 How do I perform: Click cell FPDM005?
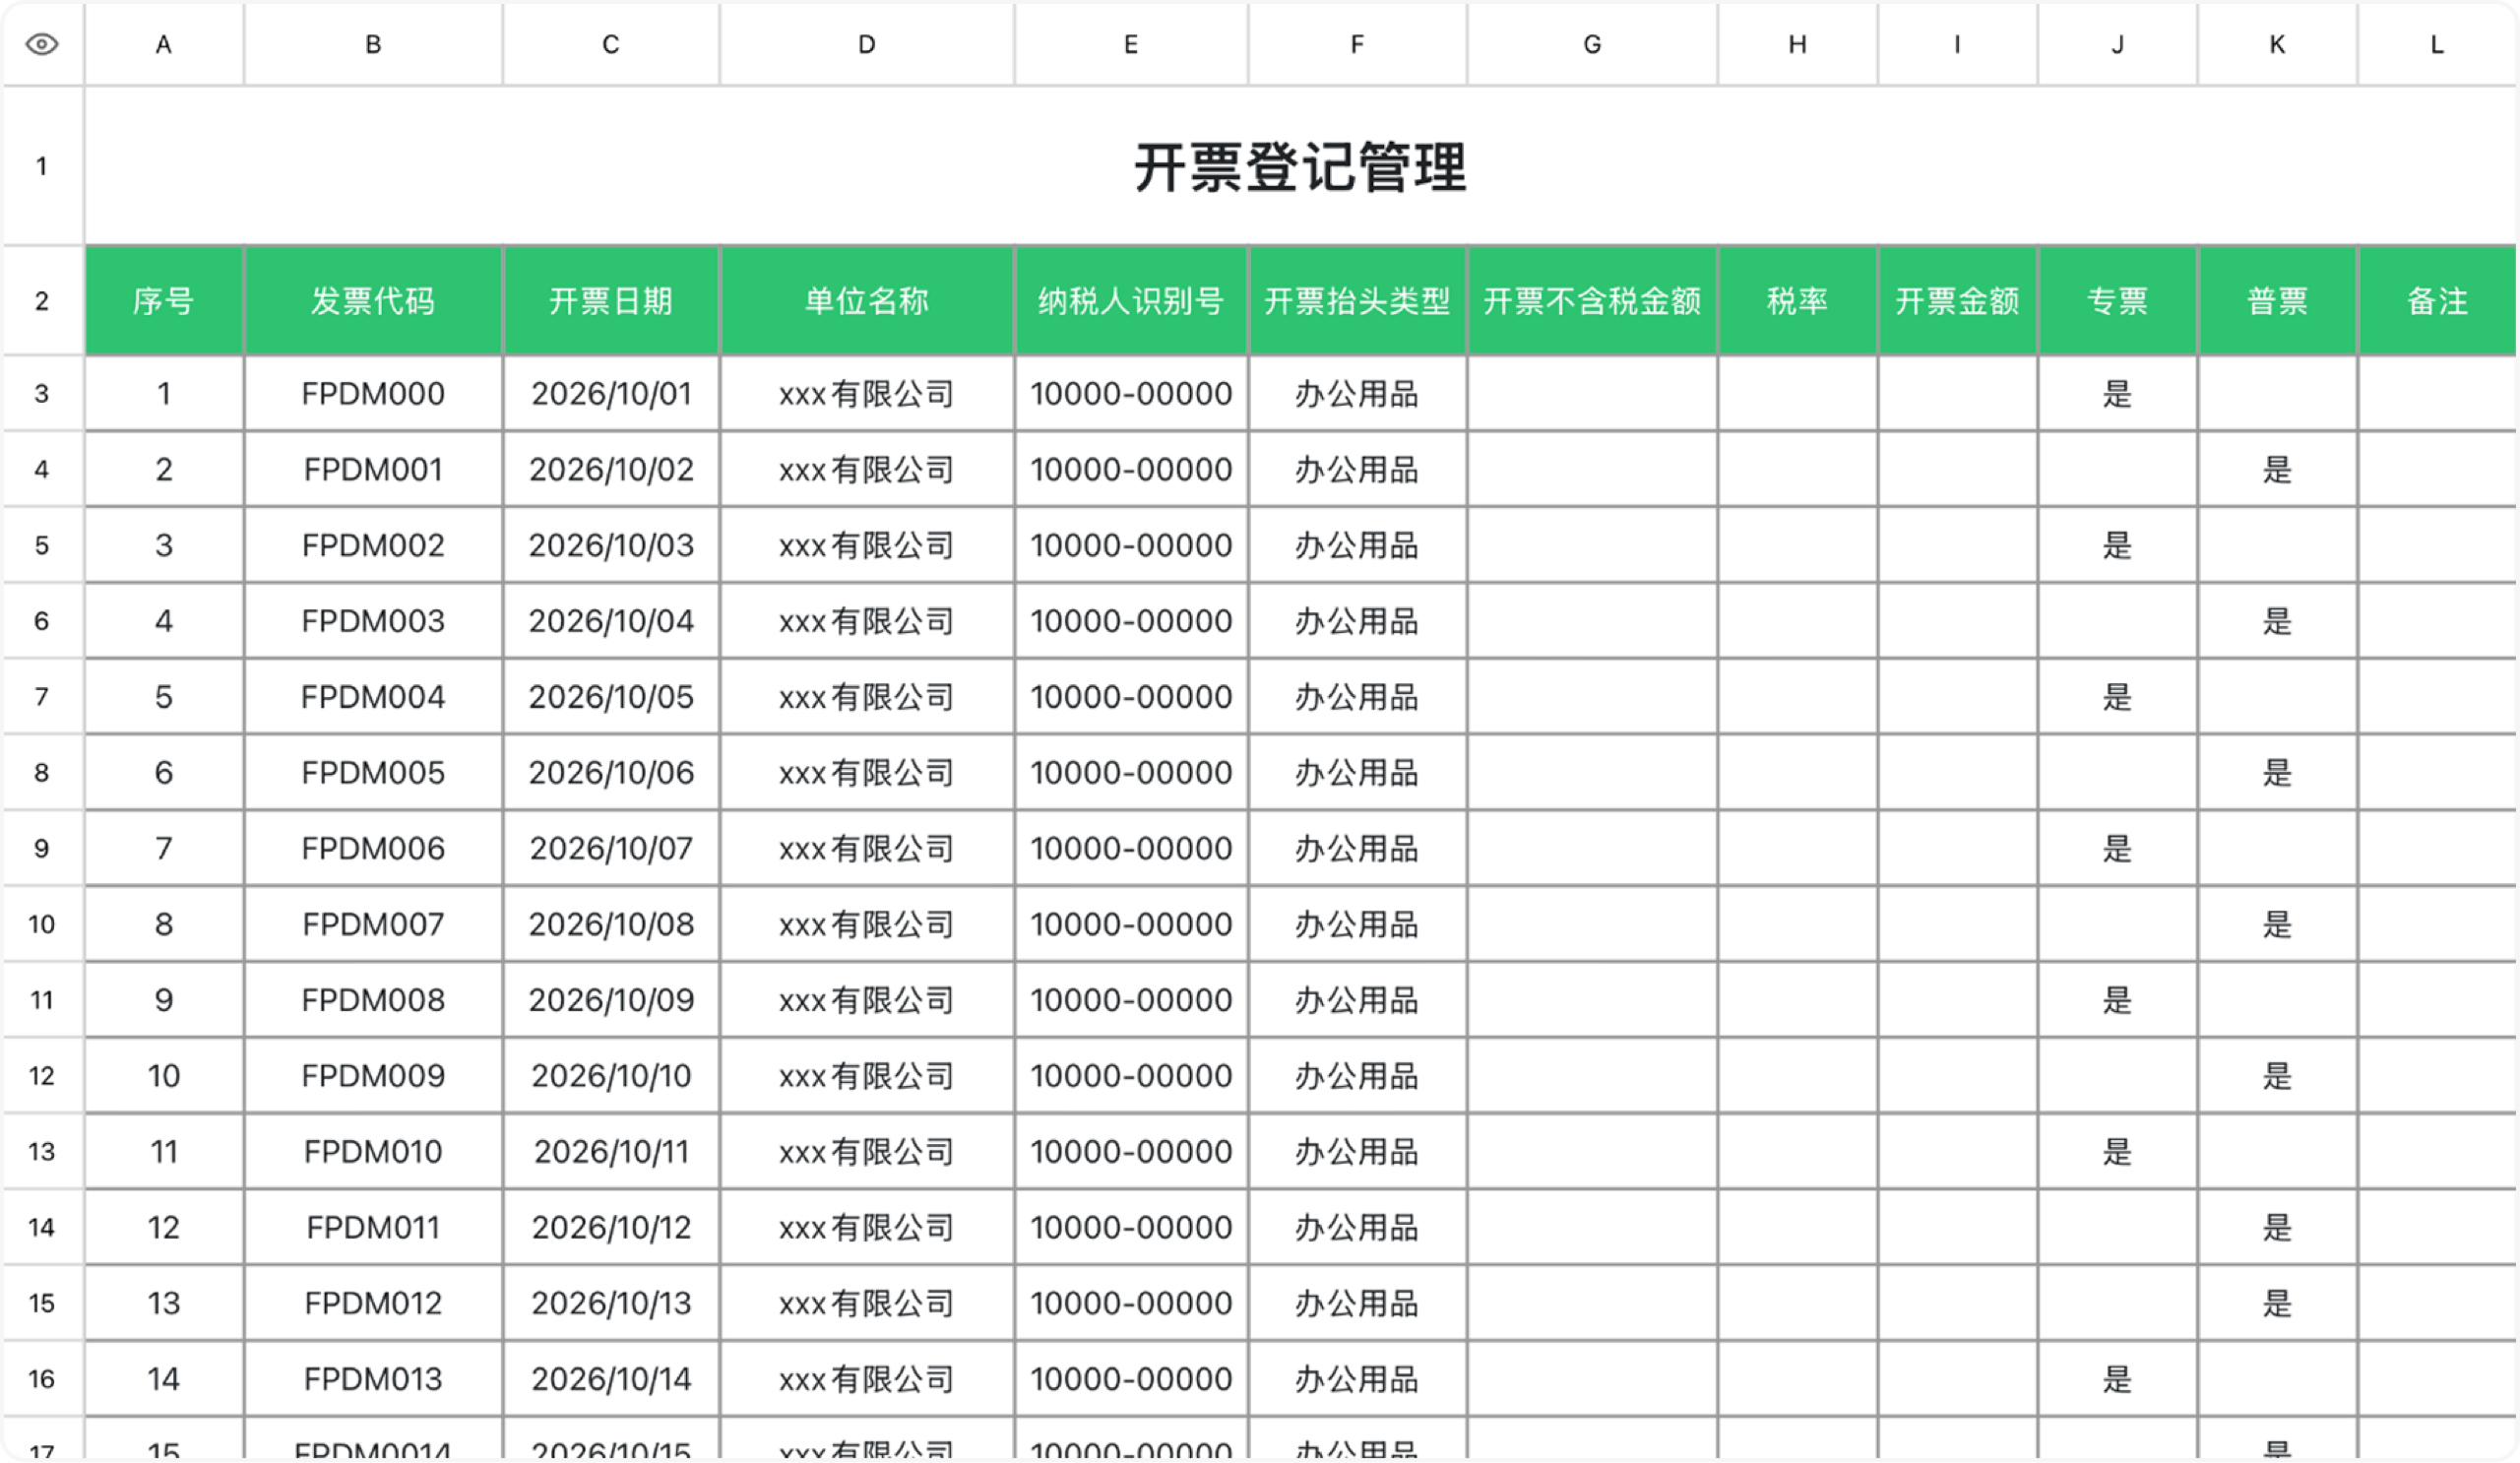373,773
